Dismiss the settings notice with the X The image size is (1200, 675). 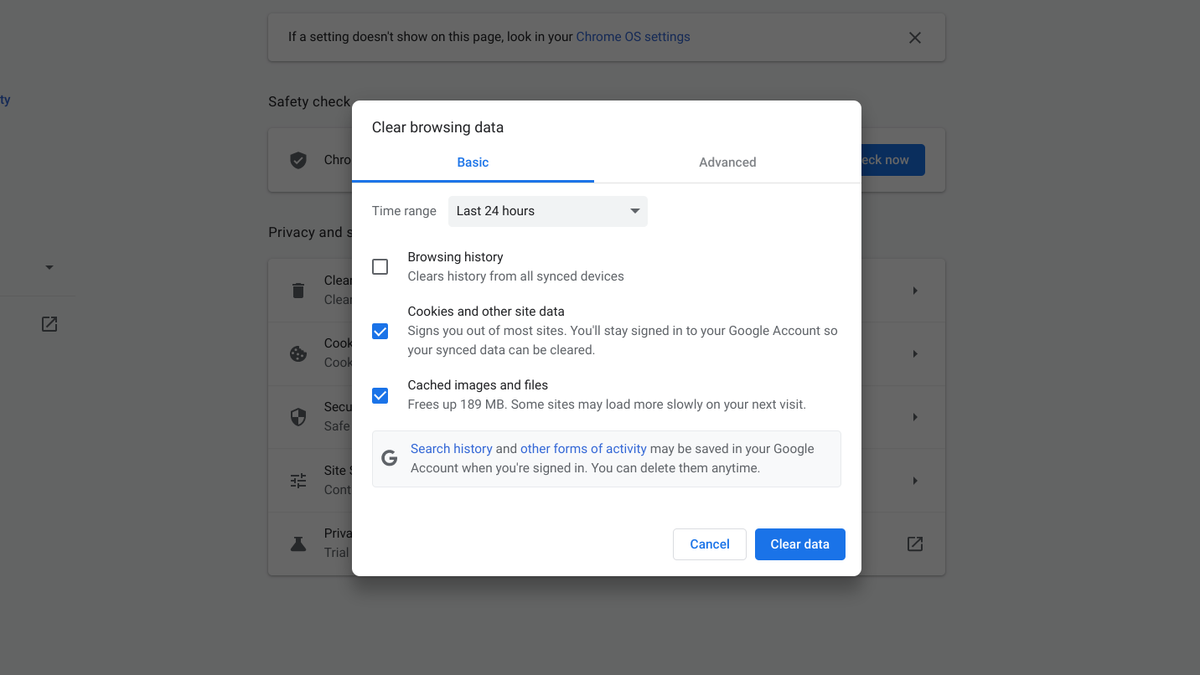914,37
